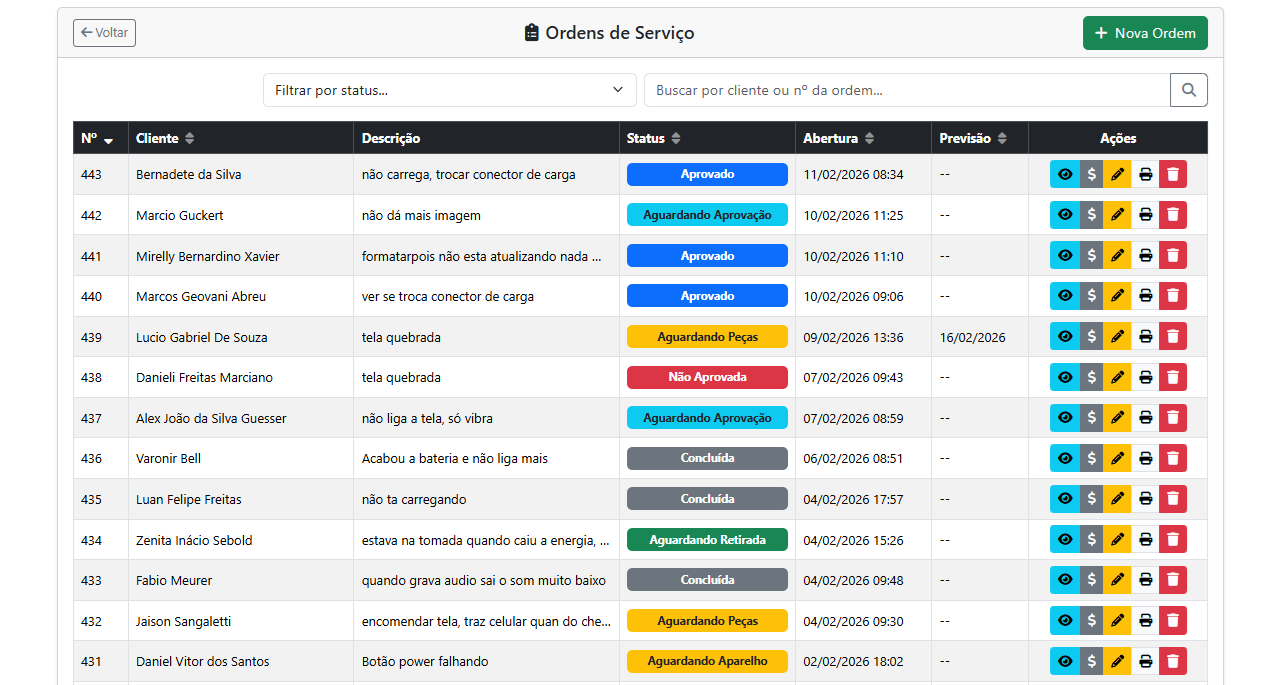Open the eye icon for Daniel Vitor dos Santos
The width and height of the screenshot is (1283, 685).
coord(1064,660)
